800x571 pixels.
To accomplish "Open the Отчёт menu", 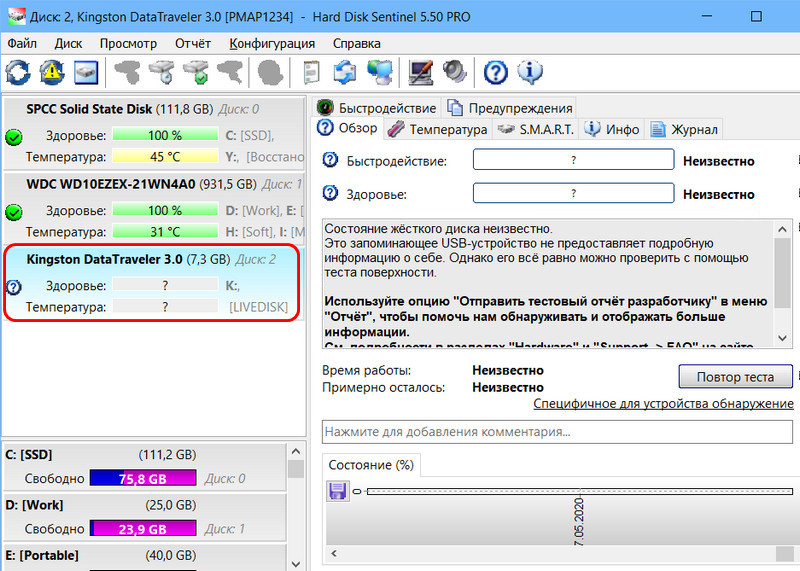I will coord(193,43).
